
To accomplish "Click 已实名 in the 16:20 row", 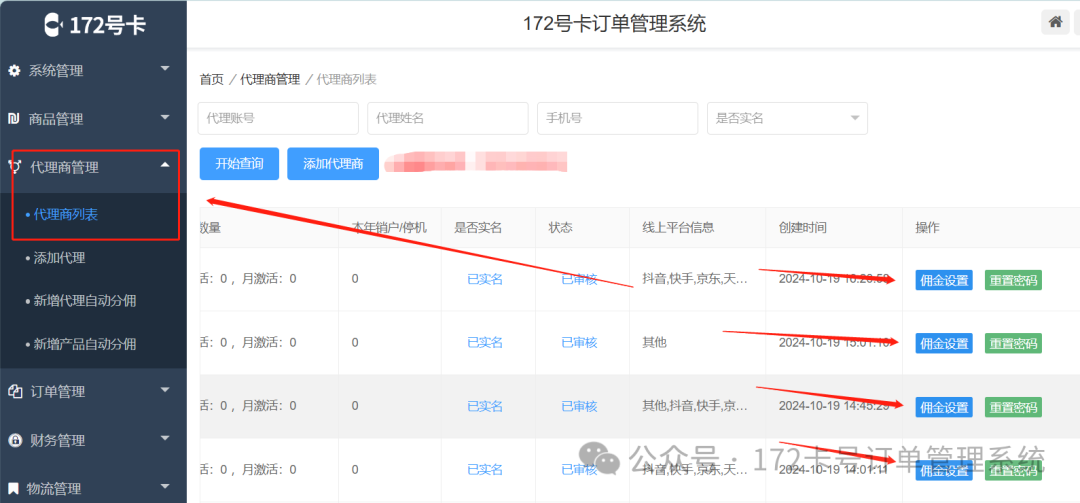I will [x=485, y=279].
